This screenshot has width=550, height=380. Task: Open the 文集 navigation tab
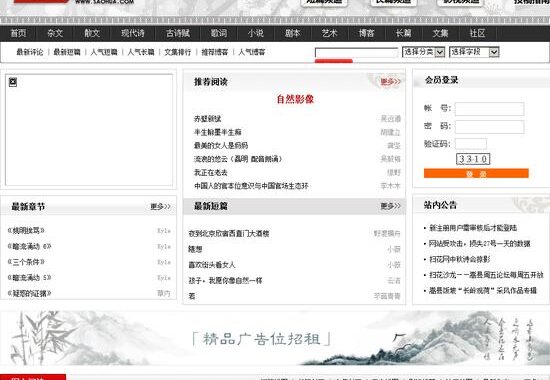pos(440,33)
